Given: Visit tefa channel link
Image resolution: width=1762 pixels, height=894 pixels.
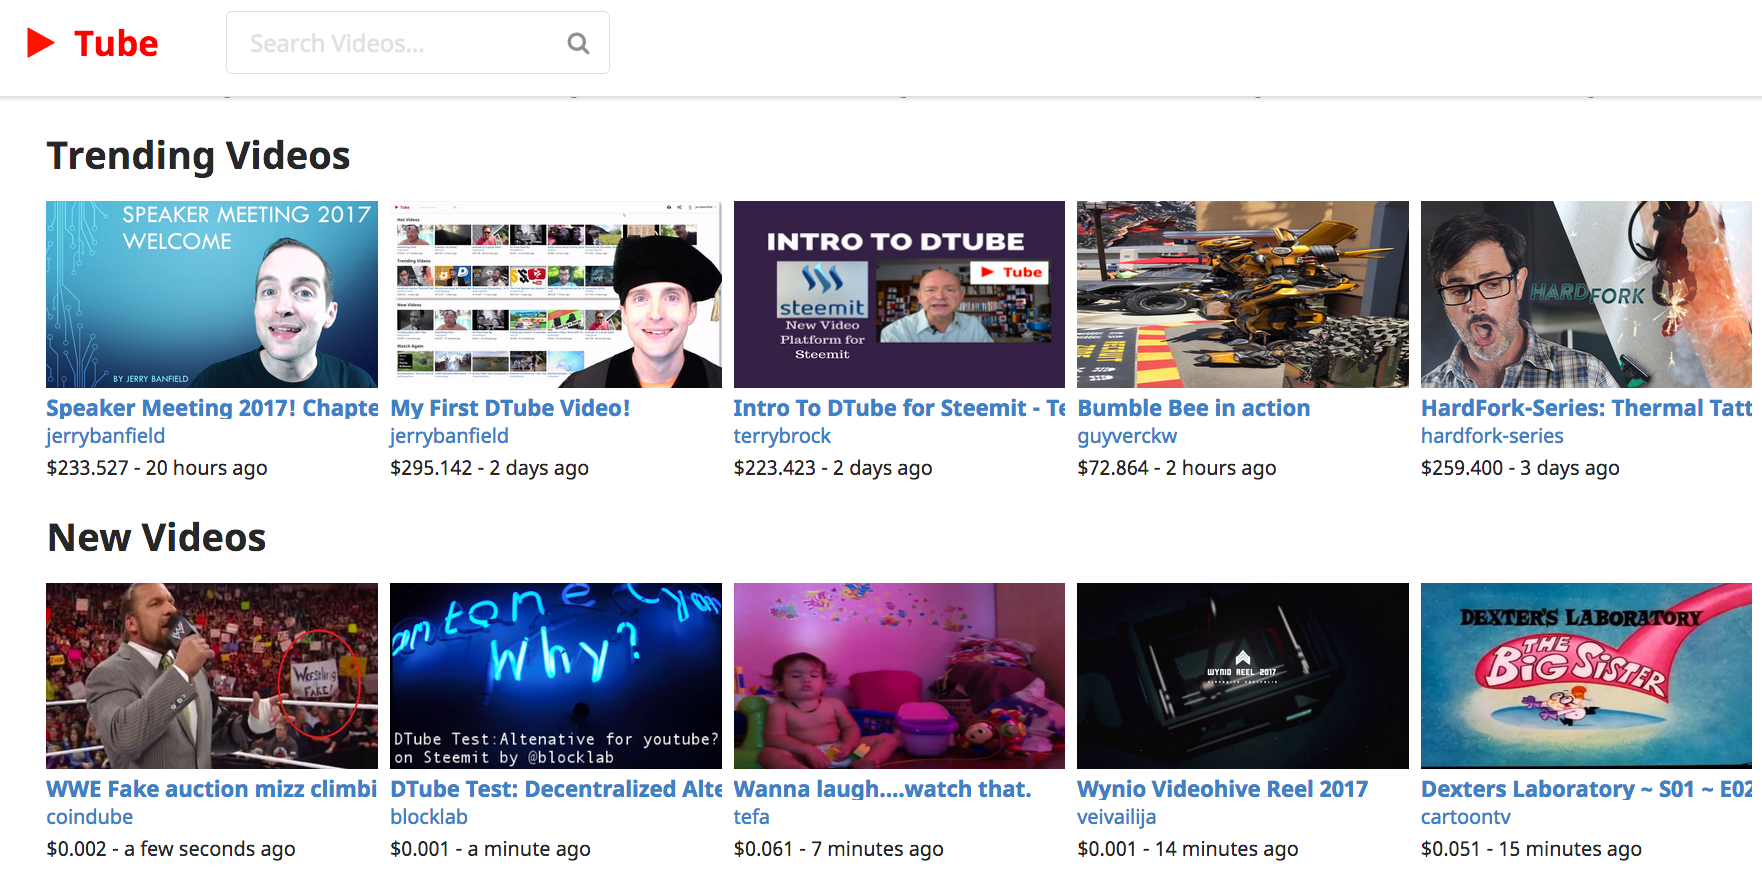Looking at the screenshot, I should [x=752, y=817].
